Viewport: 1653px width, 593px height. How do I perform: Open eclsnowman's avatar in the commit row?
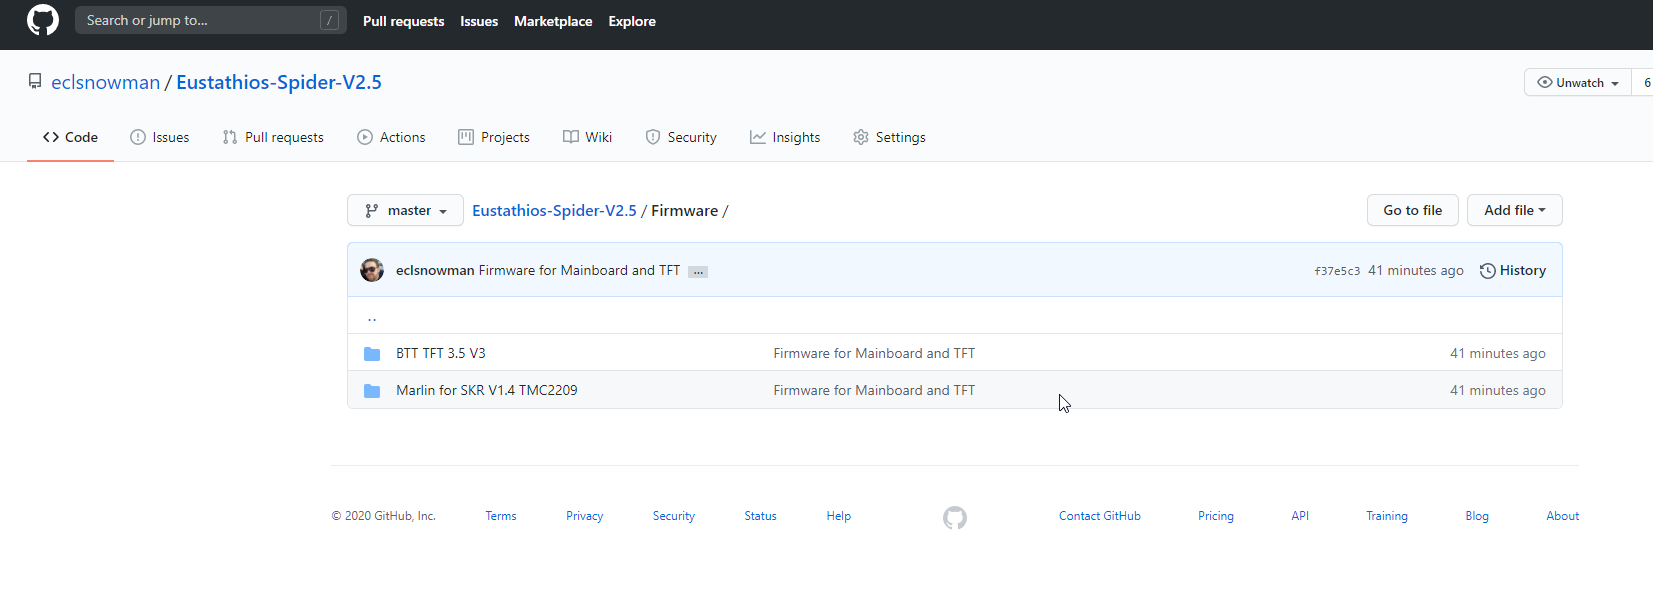tap(372, 270)
